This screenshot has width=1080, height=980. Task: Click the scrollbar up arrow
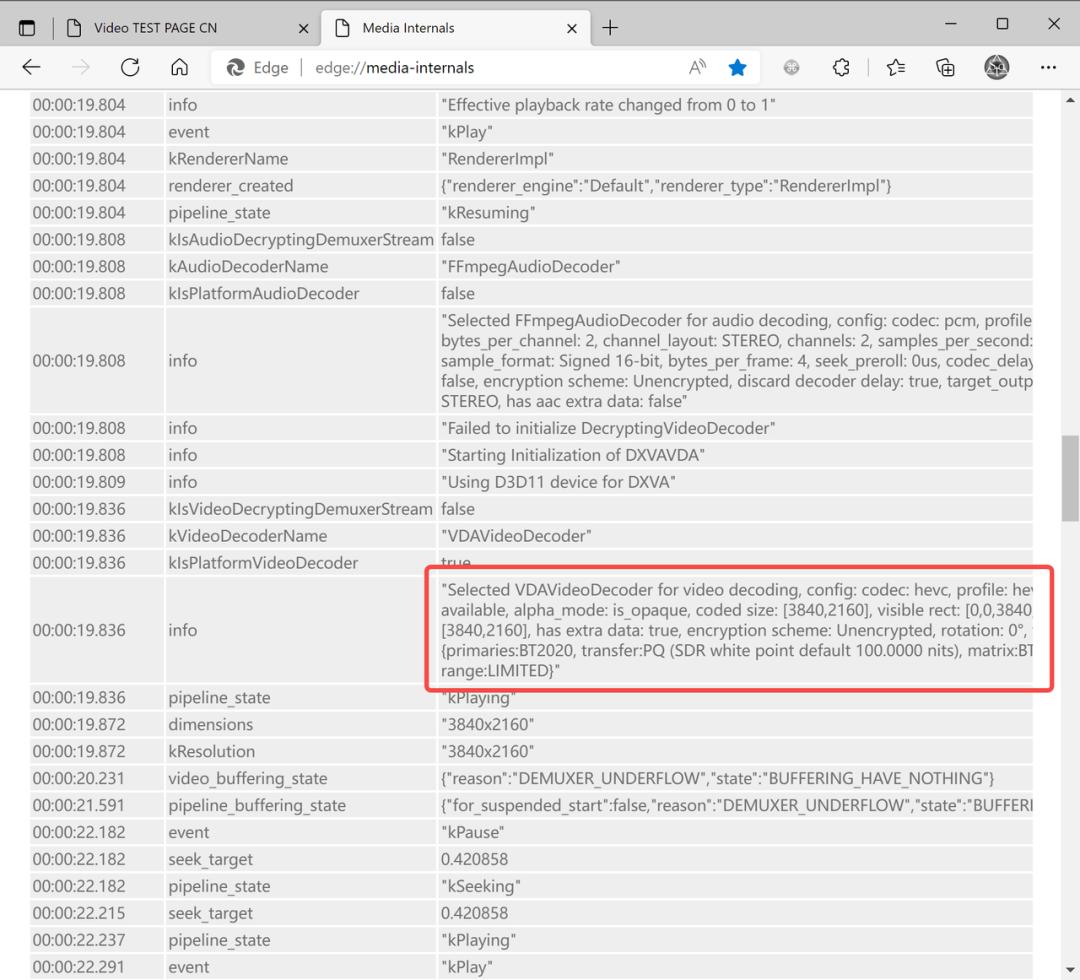(1070, 101)
